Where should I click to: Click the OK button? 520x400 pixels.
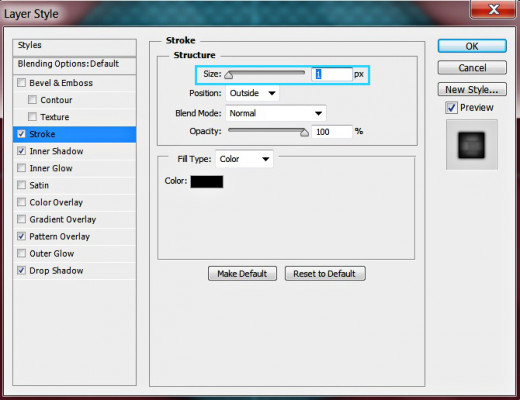pos(472,46)
